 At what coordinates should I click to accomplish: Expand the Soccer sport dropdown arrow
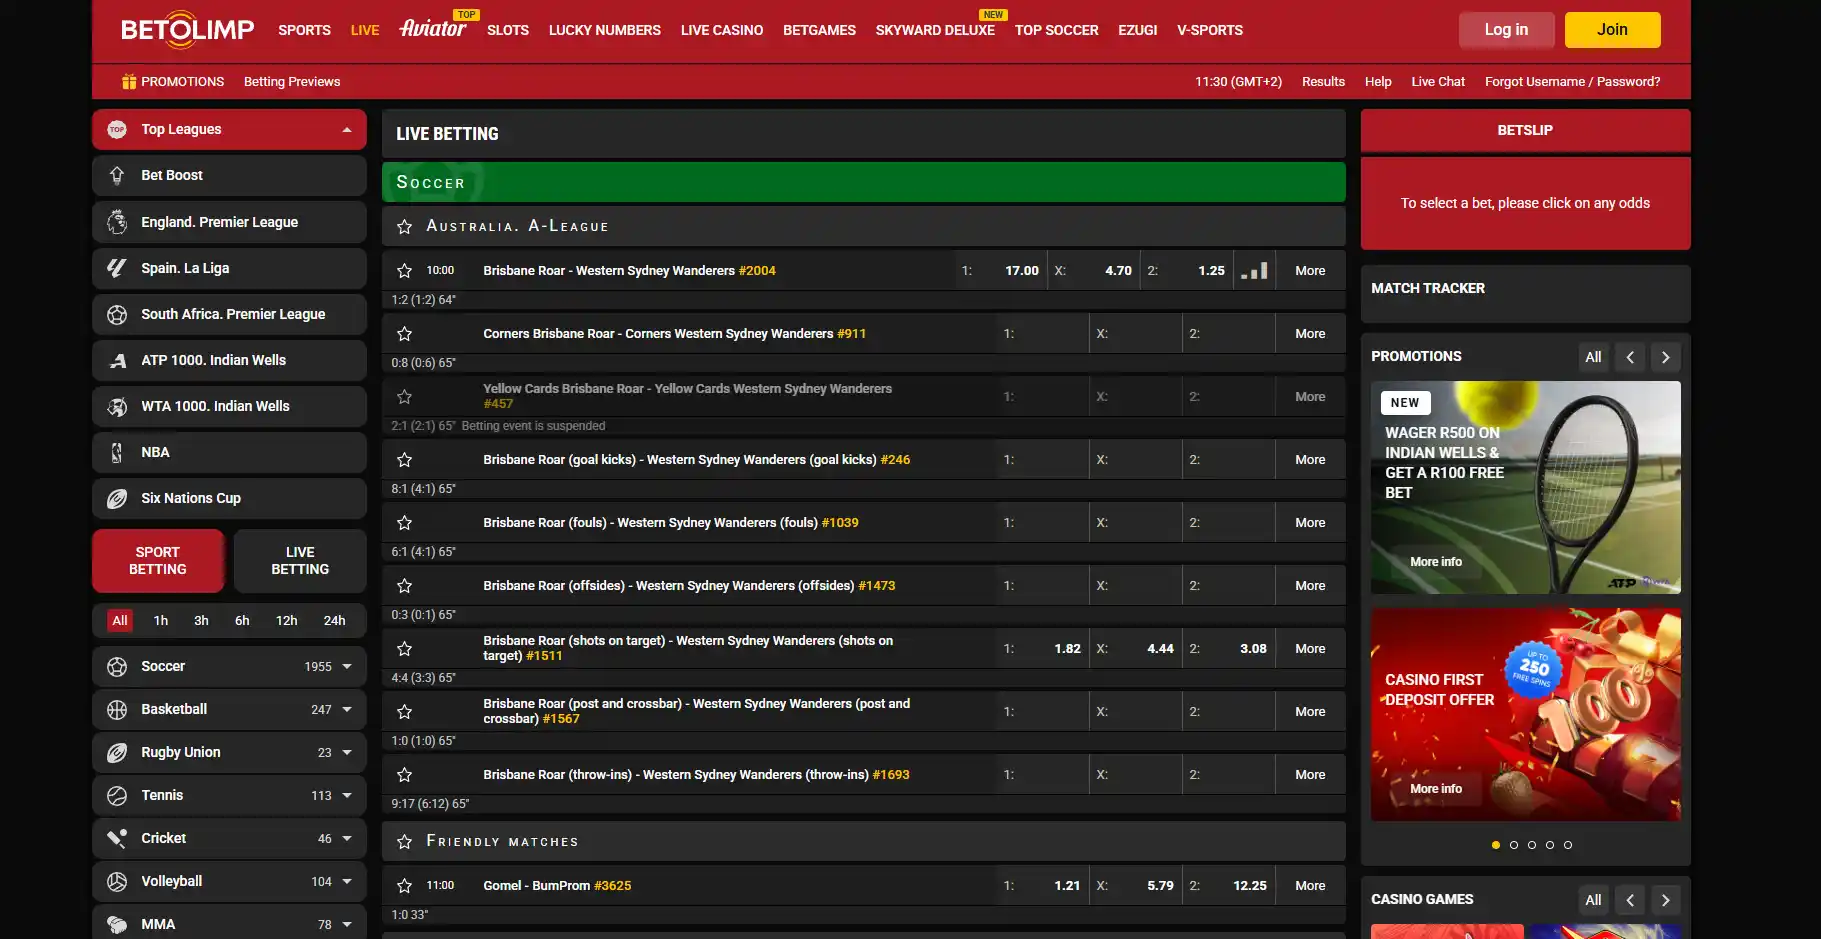(x=347, y=667)
